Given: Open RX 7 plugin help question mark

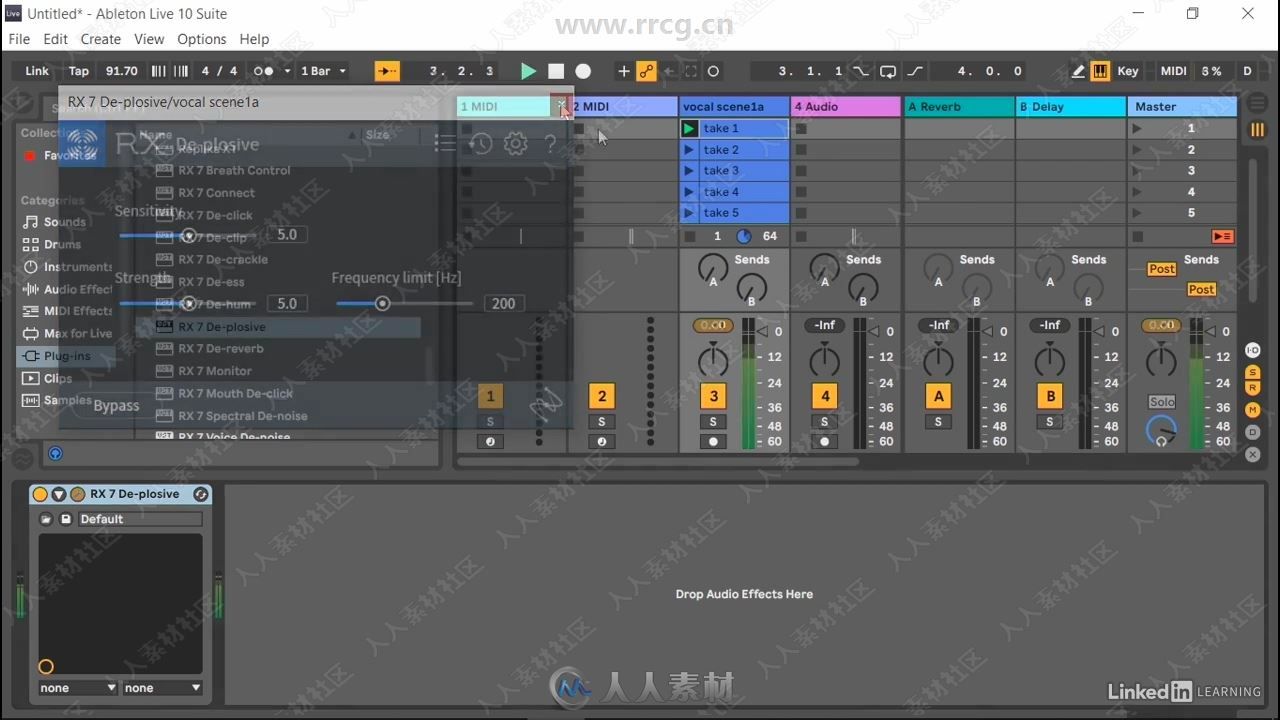Looking at the screenshot, I should pyautogui.click(x=550, y=144).
